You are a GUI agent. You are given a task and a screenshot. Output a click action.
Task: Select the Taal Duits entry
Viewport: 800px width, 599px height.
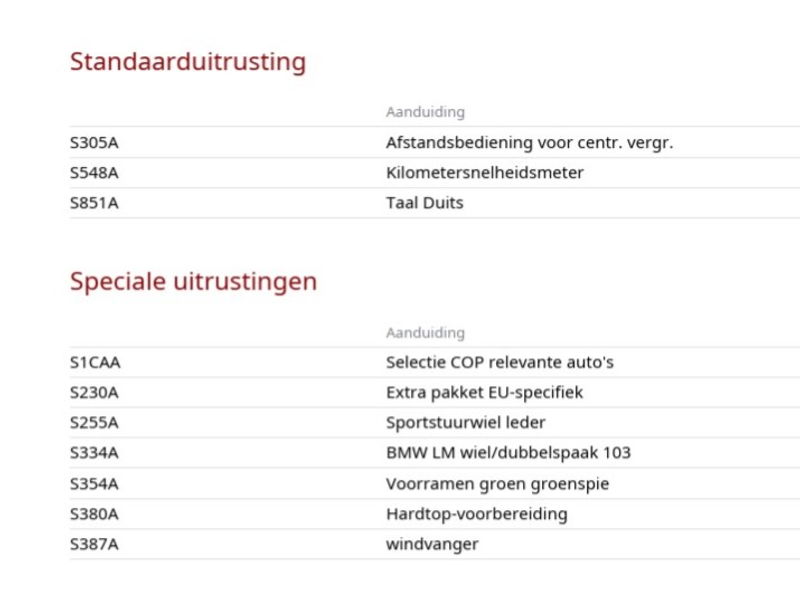point(424,203)
